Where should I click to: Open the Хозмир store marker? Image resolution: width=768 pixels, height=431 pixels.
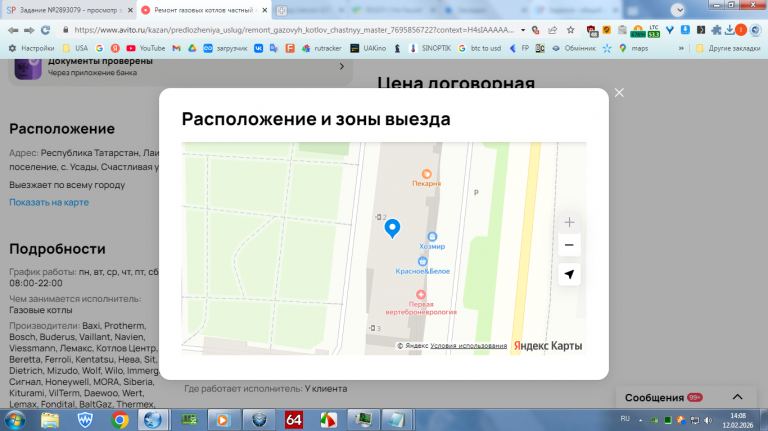[x=432, y=241]
